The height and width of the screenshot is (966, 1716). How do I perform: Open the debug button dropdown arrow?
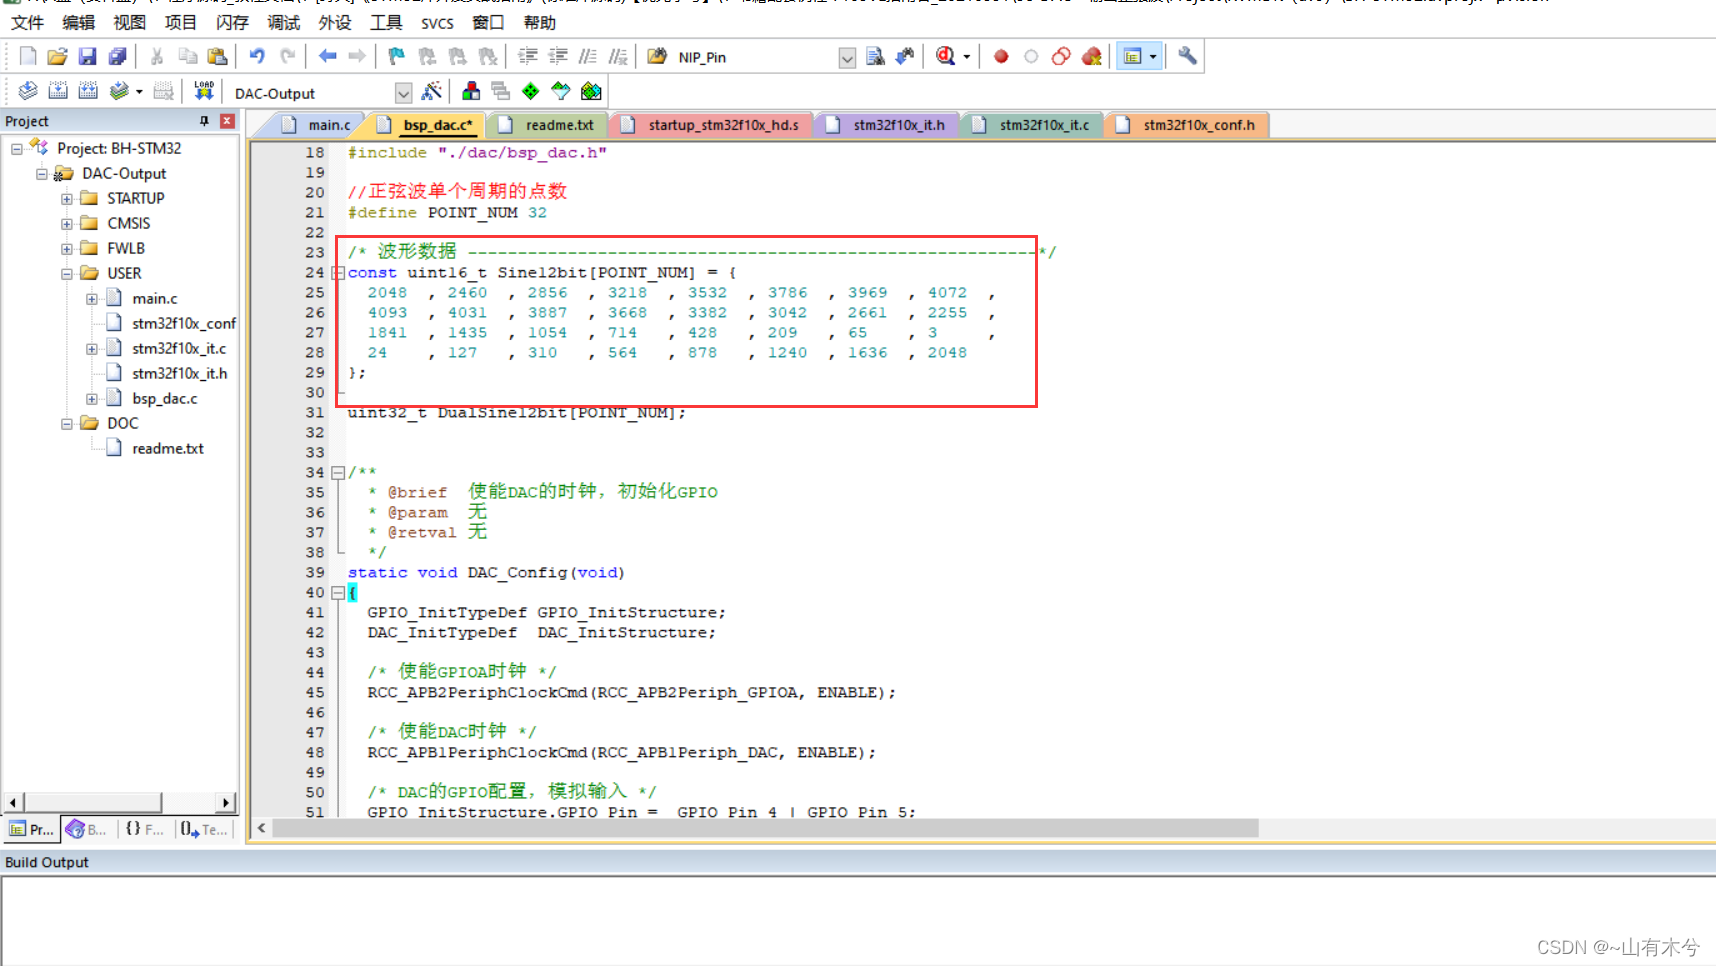click(x=966, y=57)
